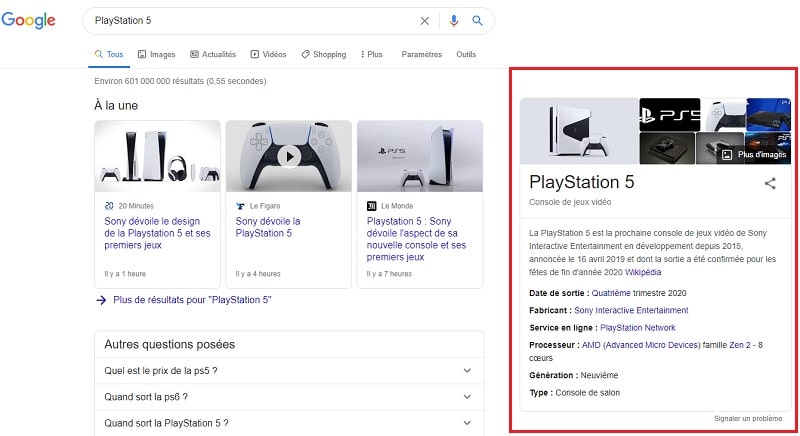
Task: Click the PlayStation Network link
Action: pyautogui.click(x=638, y=328)
